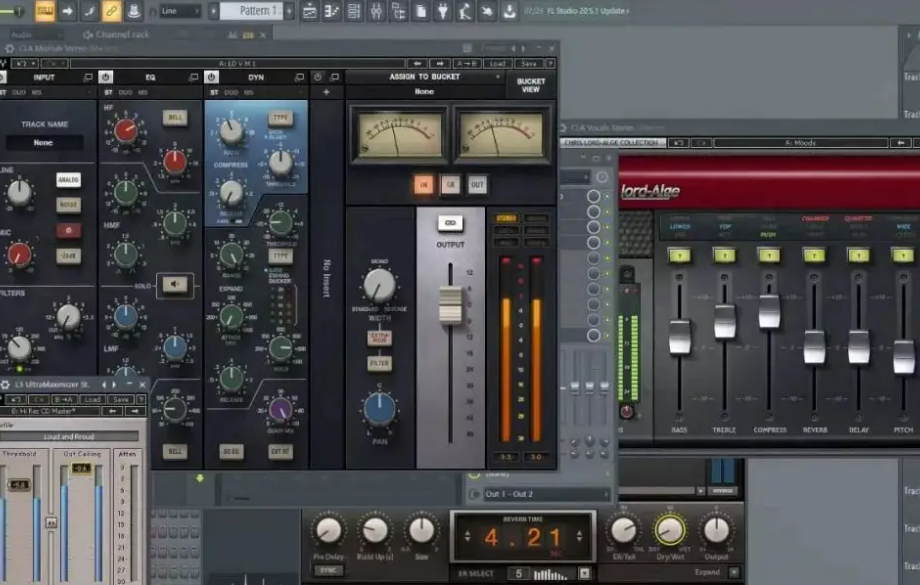
Task: Toggle the EQ section power button
Action: [106, 77]
